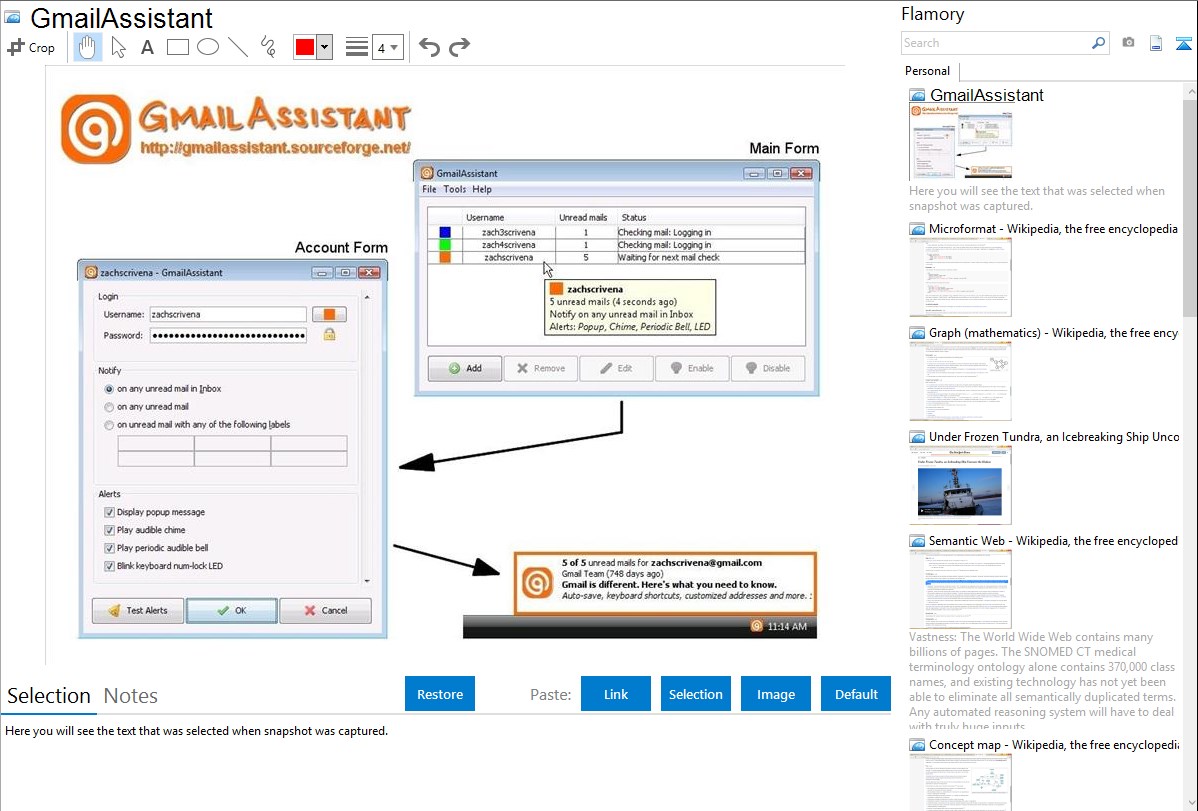This screenshot has height=811, width=1198.
Task: Click the blue upload icon in Flamory panel
Action: pos(1183,43)
